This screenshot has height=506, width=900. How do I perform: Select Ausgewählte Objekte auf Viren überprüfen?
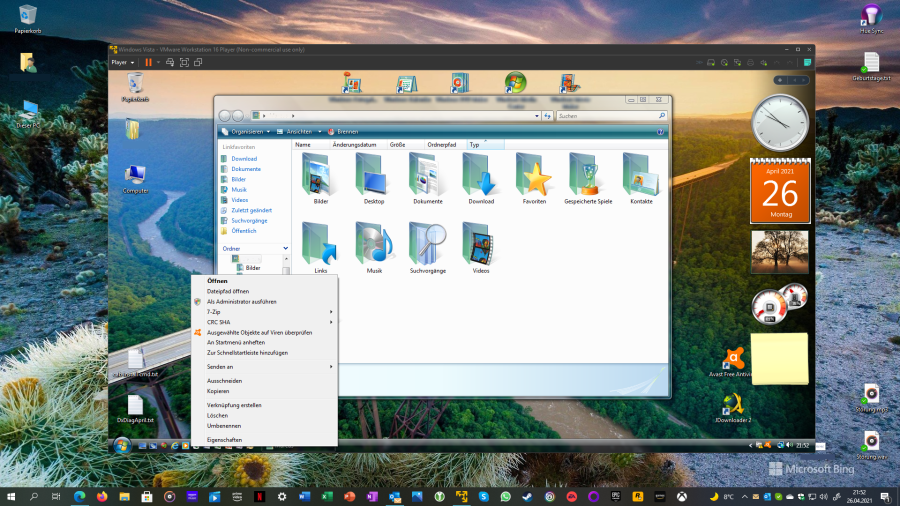coord(264,333)
